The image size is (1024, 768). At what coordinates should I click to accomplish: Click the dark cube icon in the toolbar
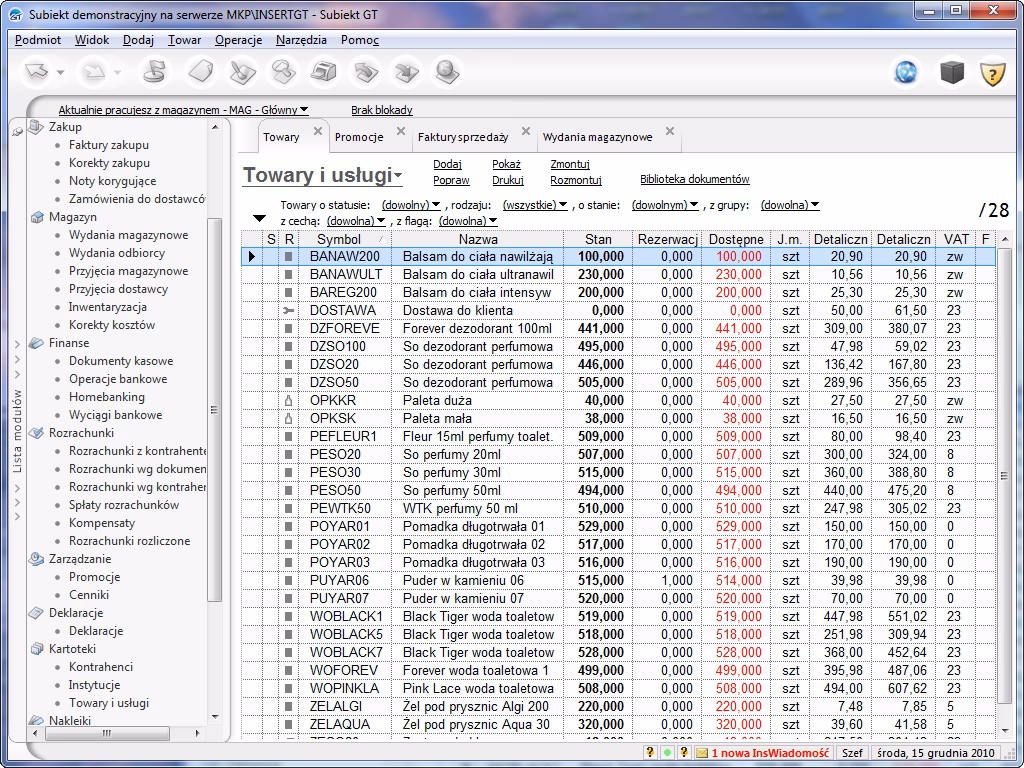pyautogui.click(x=951, y=73)
